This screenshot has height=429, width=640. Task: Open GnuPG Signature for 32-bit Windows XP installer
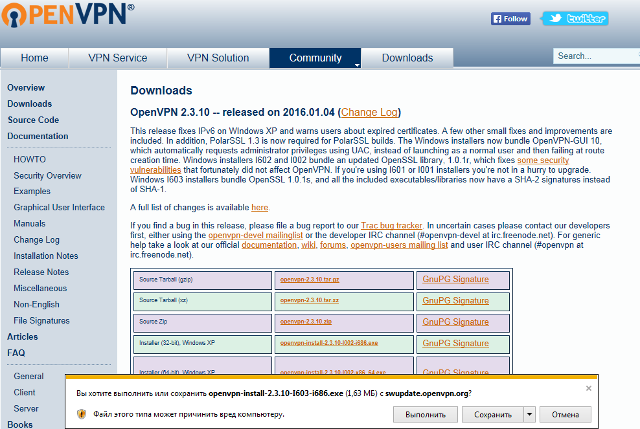456,343
